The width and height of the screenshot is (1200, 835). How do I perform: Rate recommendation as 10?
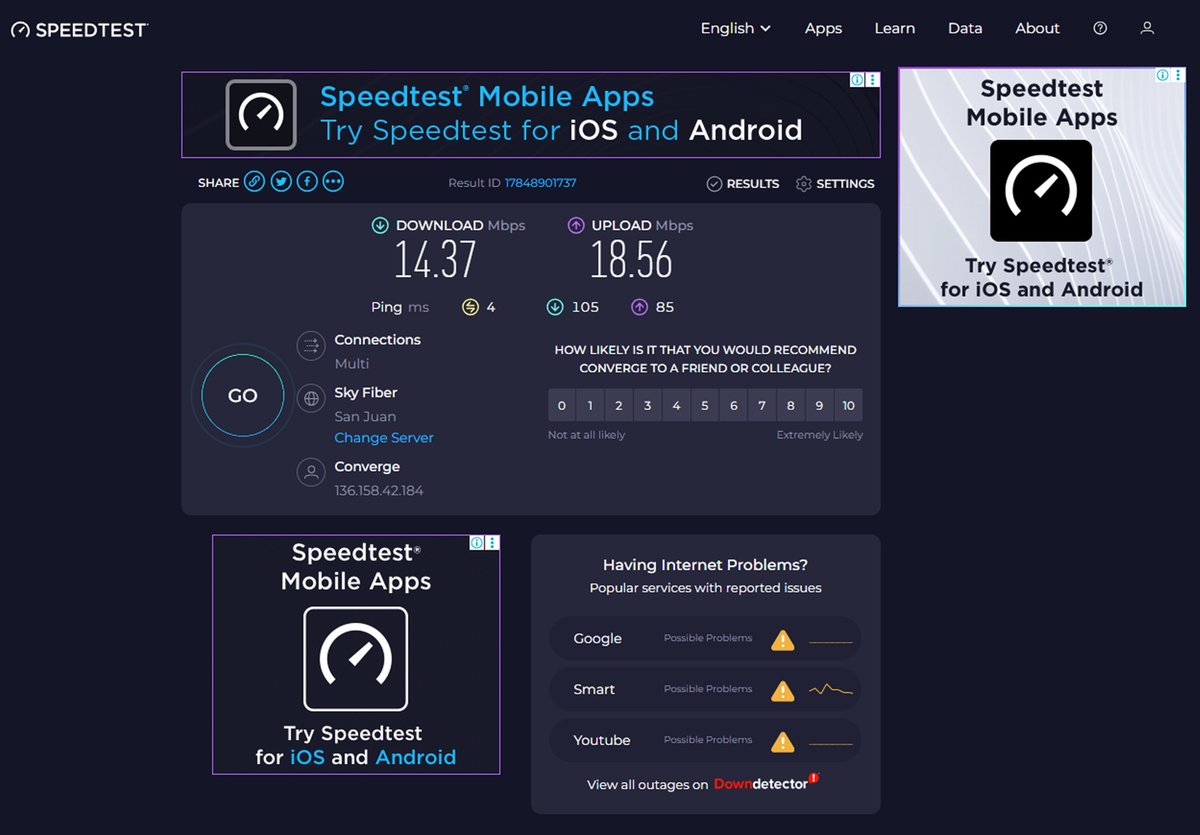[x=848, y=405]
